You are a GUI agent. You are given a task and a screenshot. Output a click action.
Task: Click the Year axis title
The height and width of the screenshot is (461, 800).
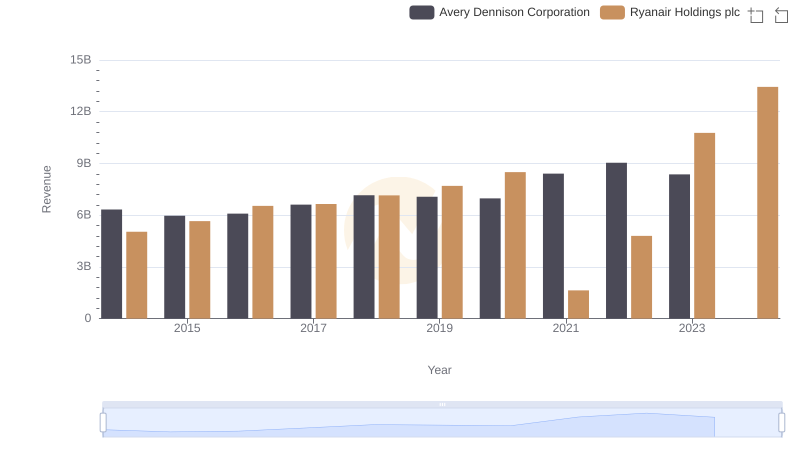(x=439, y=370)
